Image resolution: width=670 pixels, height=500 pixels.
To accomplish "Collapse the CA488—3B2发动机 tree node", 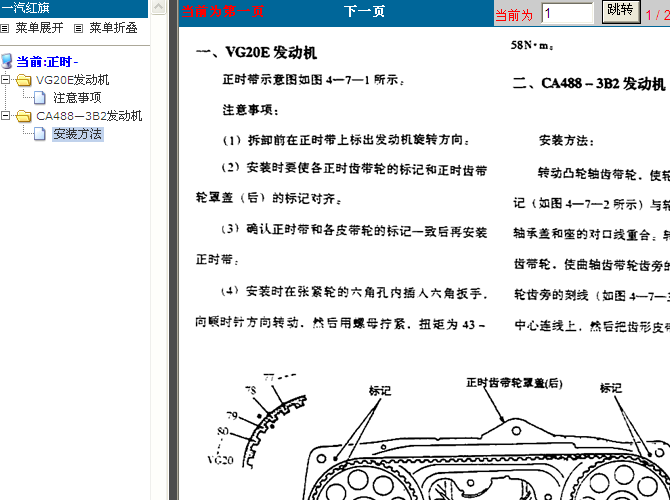I will tap(6, 115).
